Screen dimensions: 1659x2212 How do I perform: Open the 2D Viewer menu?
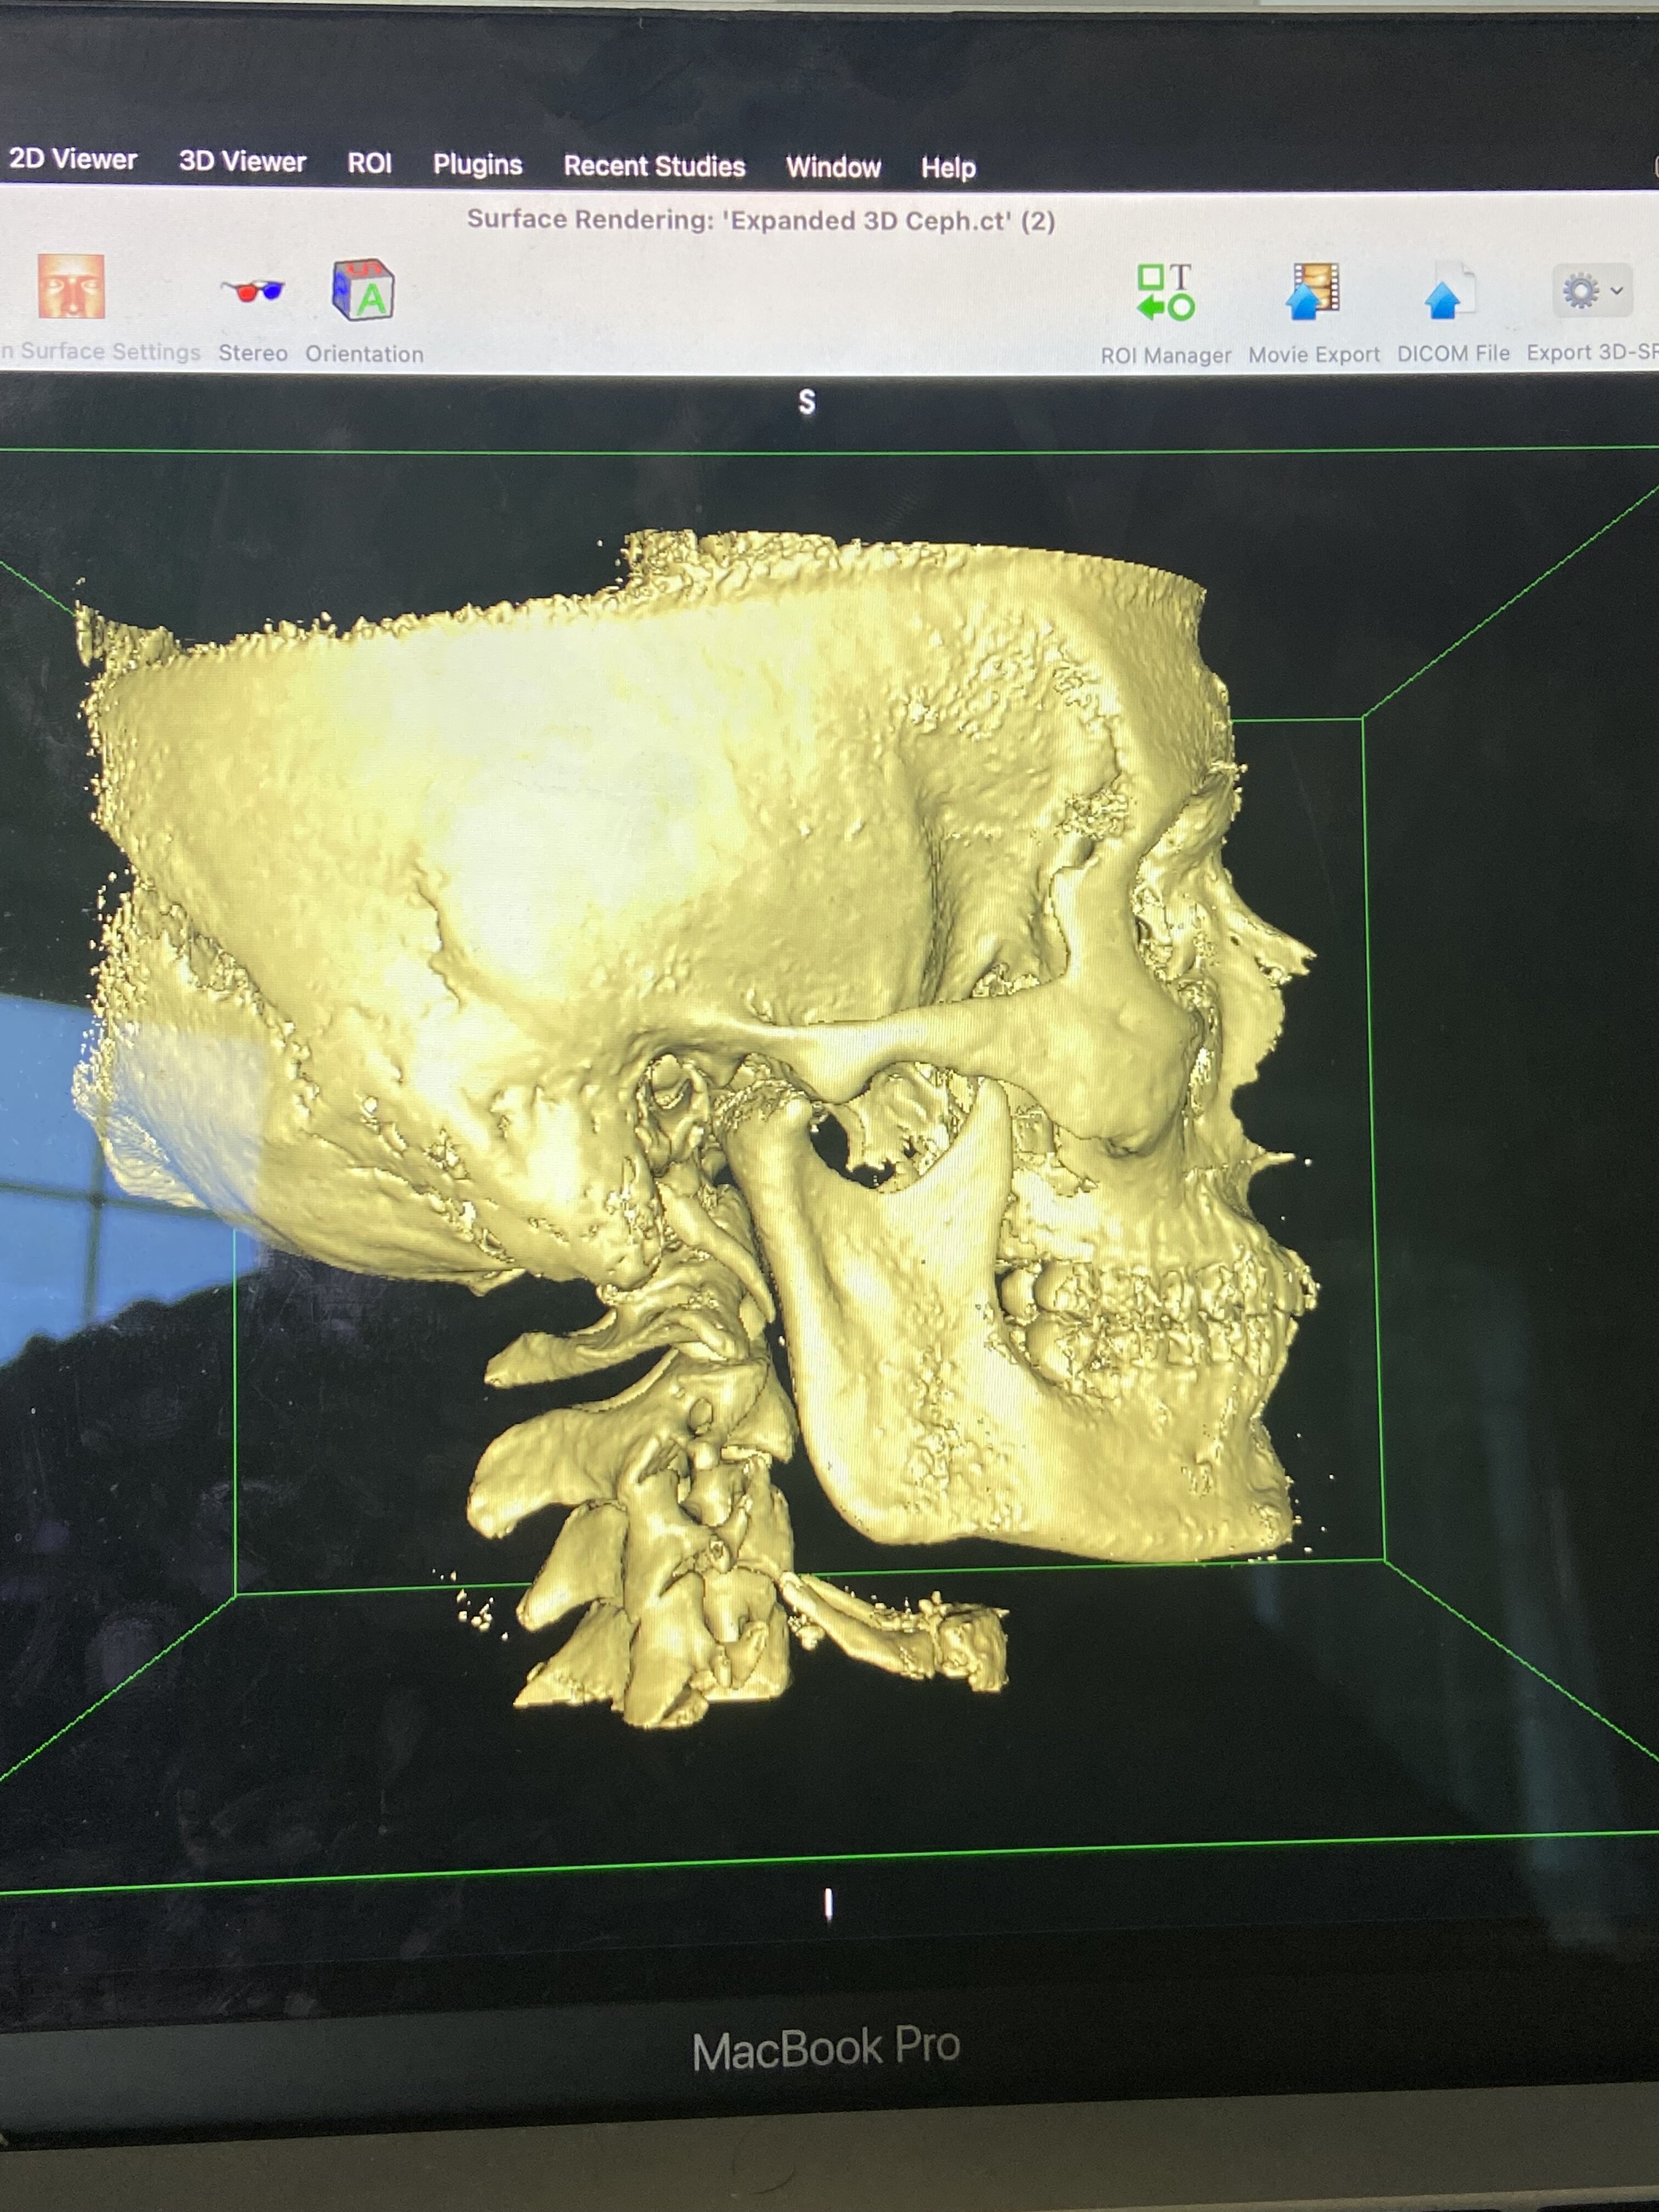point(73,159)
